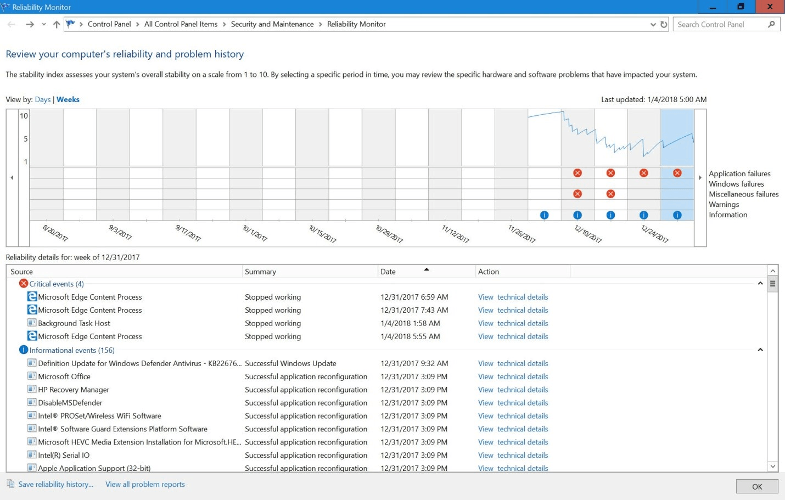Click the Up folder arrow button

pyautogui.click(x=58, y=24)
